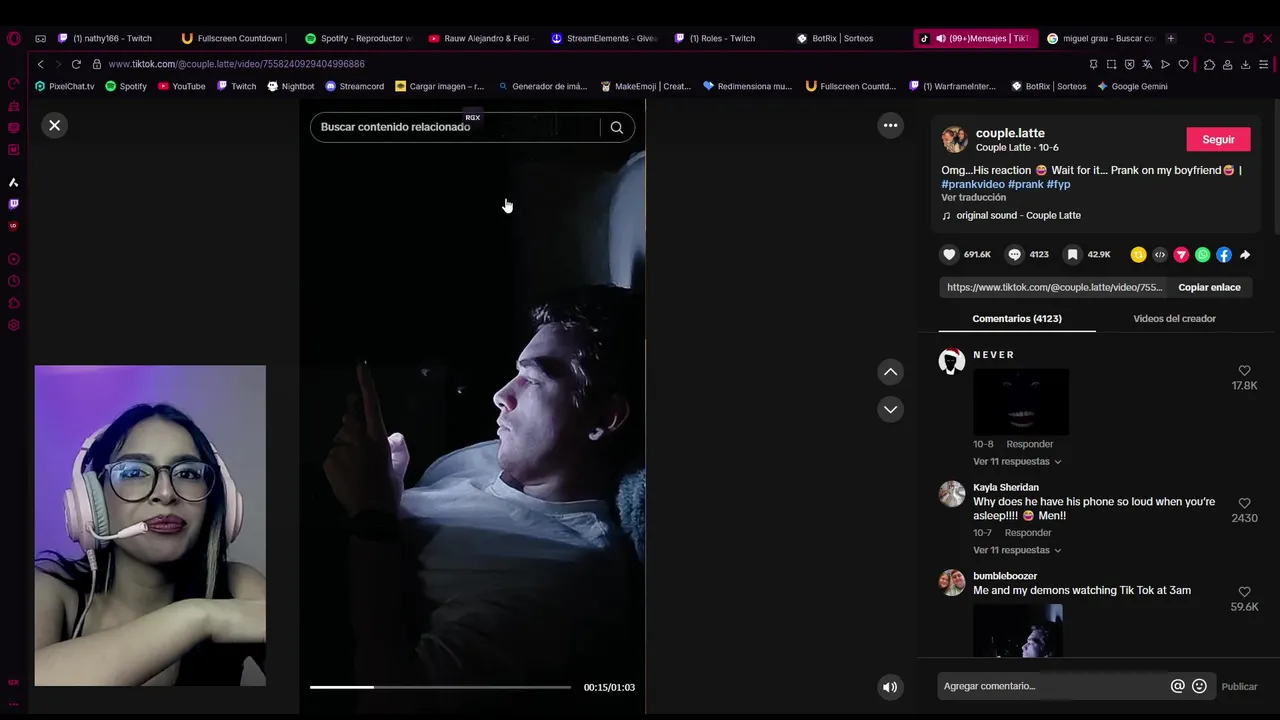Mention a user with the @ icon
The height and width of the screenshot is (720, 1280).
coord(1177,686)
